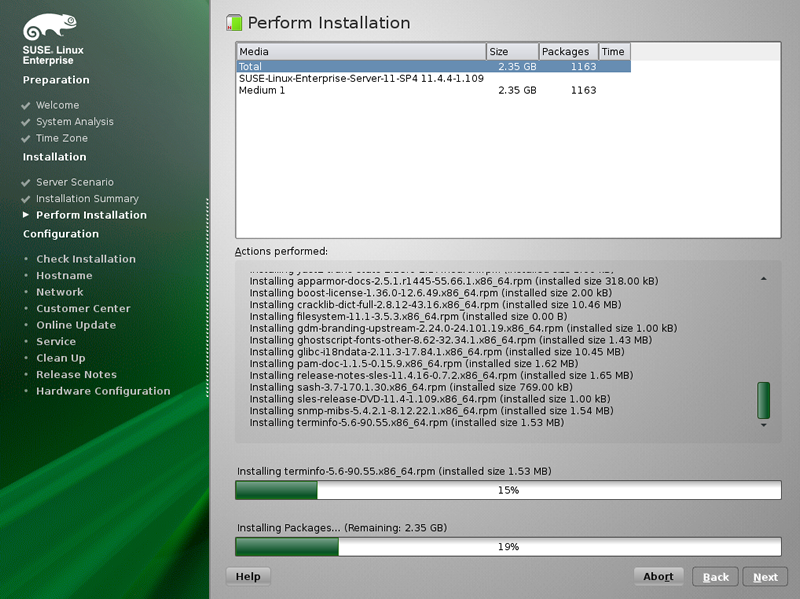Click the Installing Packages remaining label
Image resolution: width=800 pixels, height=599 pixels.
click(342, 528)
